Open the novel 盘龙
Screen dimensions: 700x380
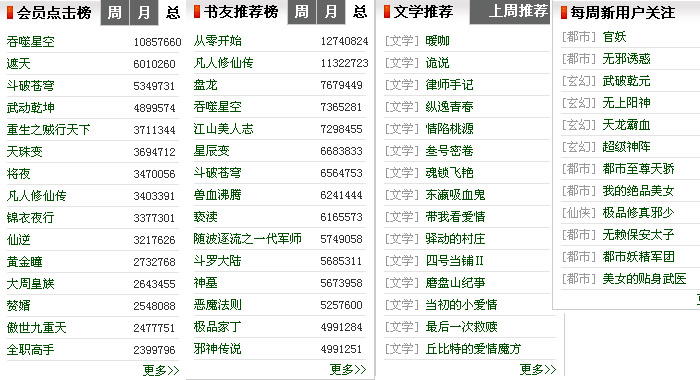pos(206,85)
